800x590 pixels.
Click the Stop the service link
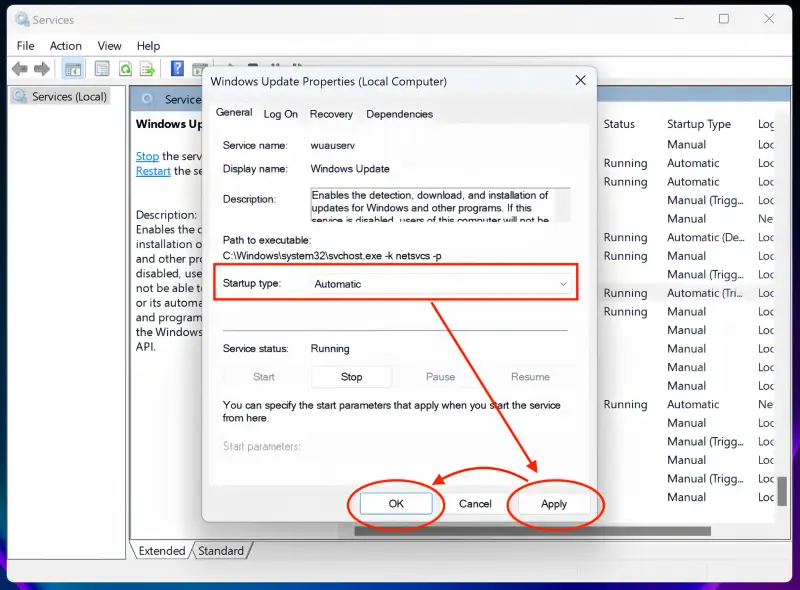[x=147, y=156]
